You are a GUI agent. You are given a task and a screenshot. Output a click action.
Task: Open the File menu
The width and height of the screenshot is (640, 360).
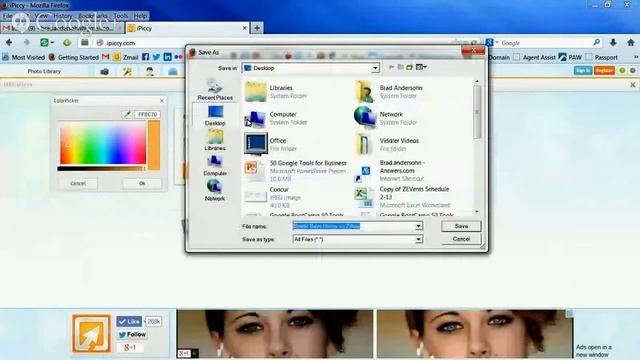pyautogui.click(x=8, y=16)
